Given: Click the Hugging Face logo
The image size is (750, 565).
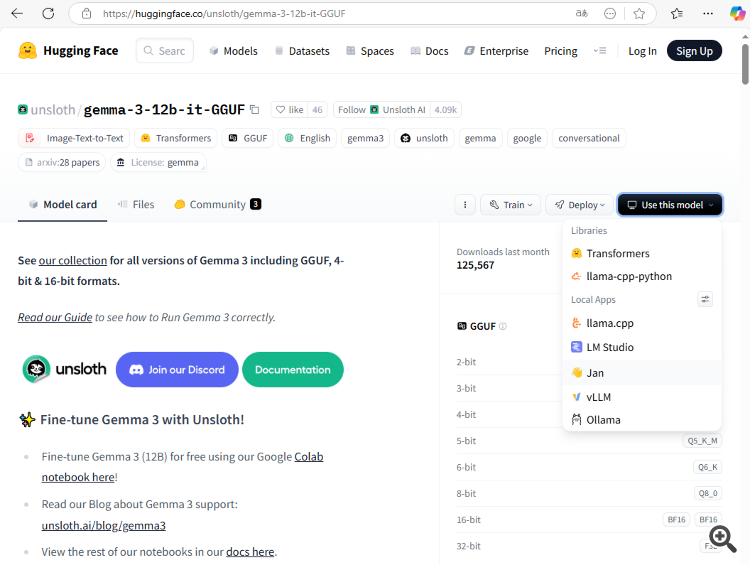Looking at the screenshot, I should [68, 51].
